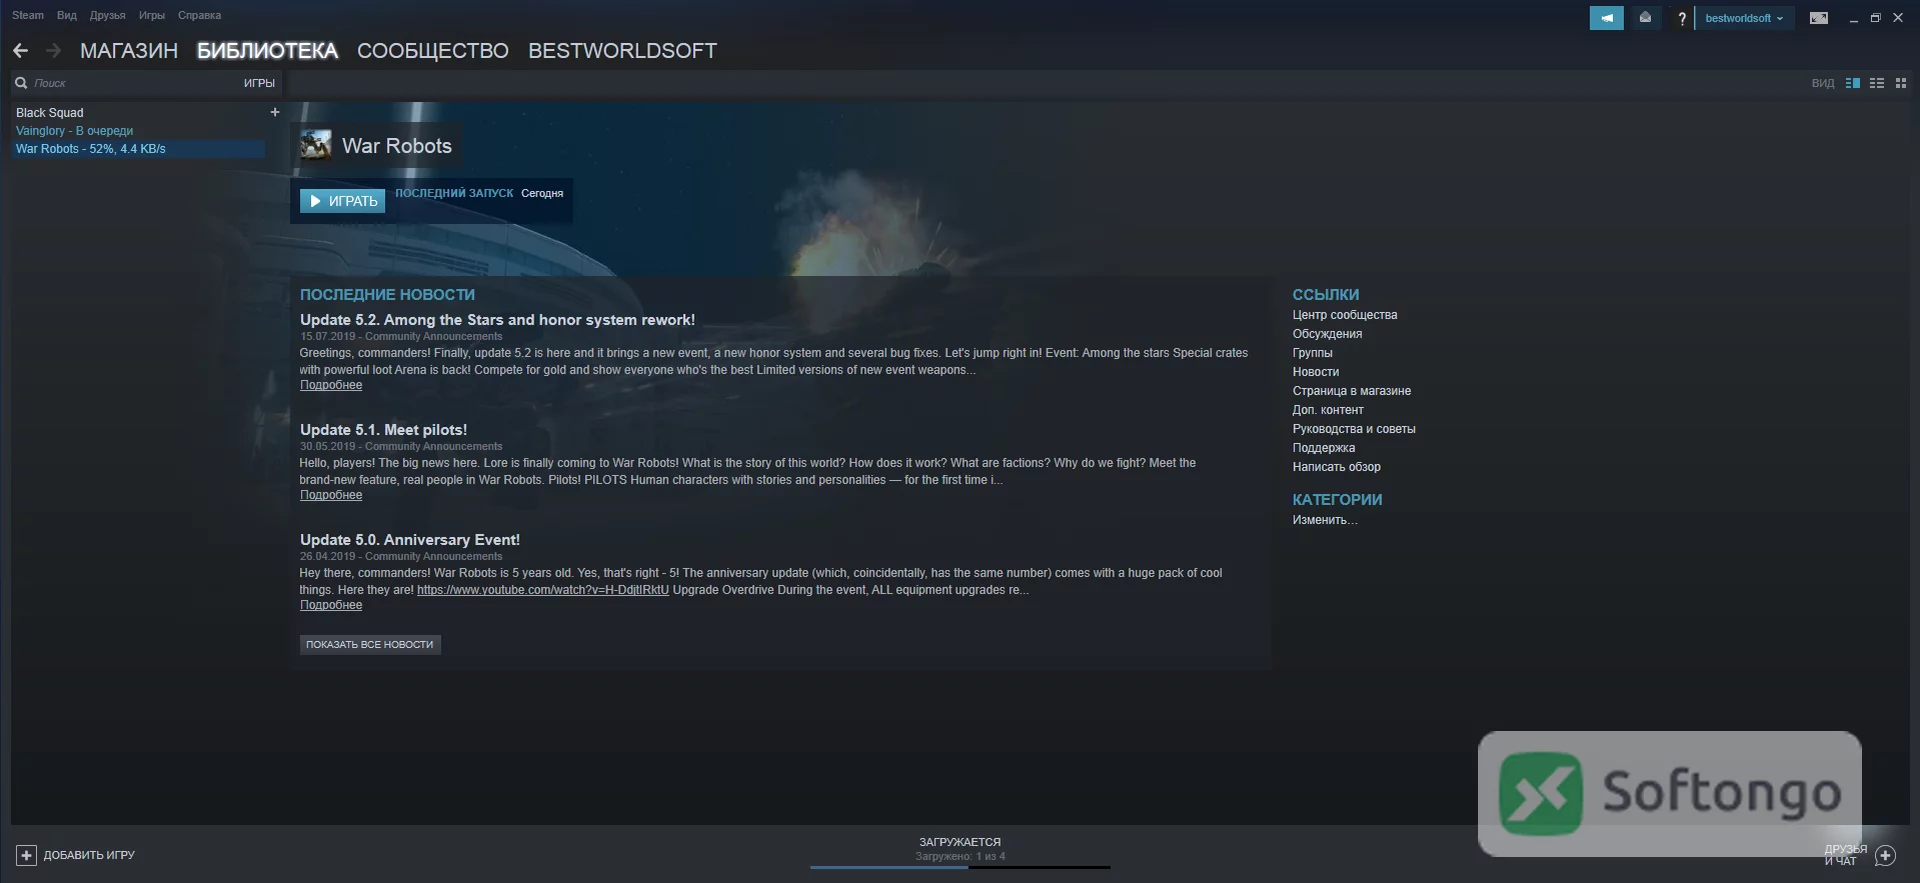
Task: Select Vainglory queued game entry
Action: tap(74, 131)
